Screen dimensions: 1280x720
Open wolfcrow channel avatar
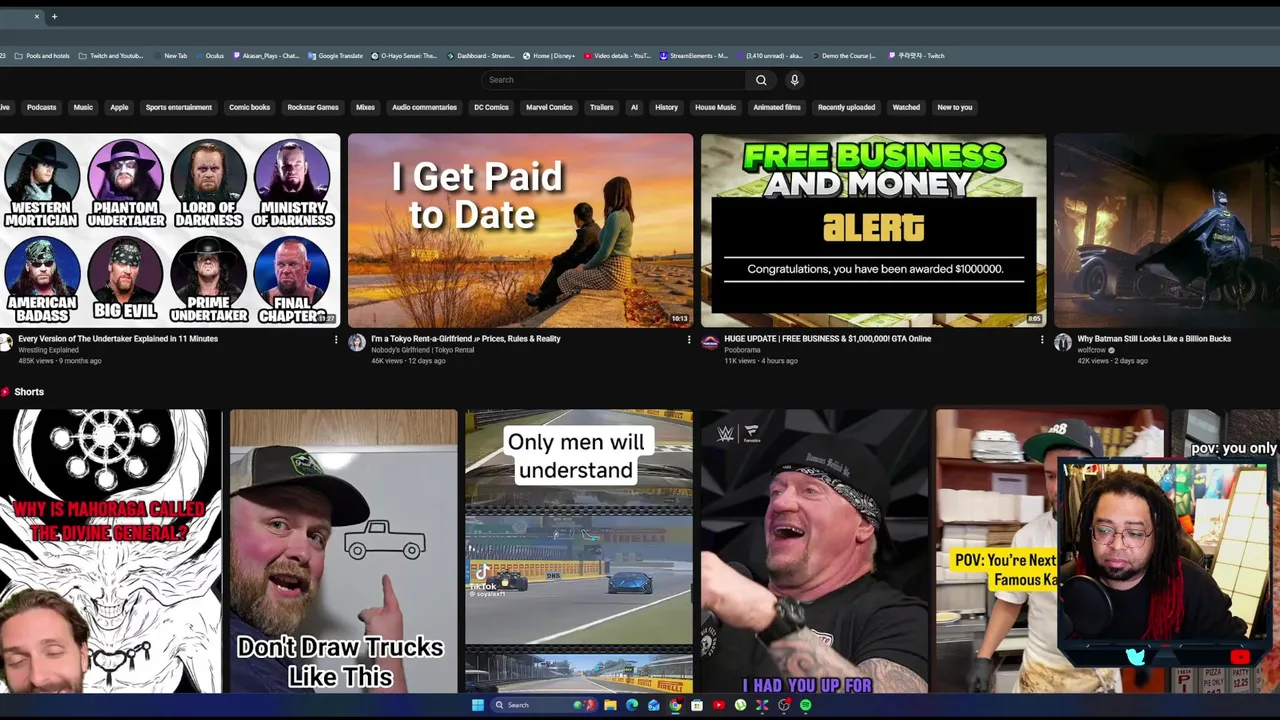pyautogui.click(x=1063, y=343)
